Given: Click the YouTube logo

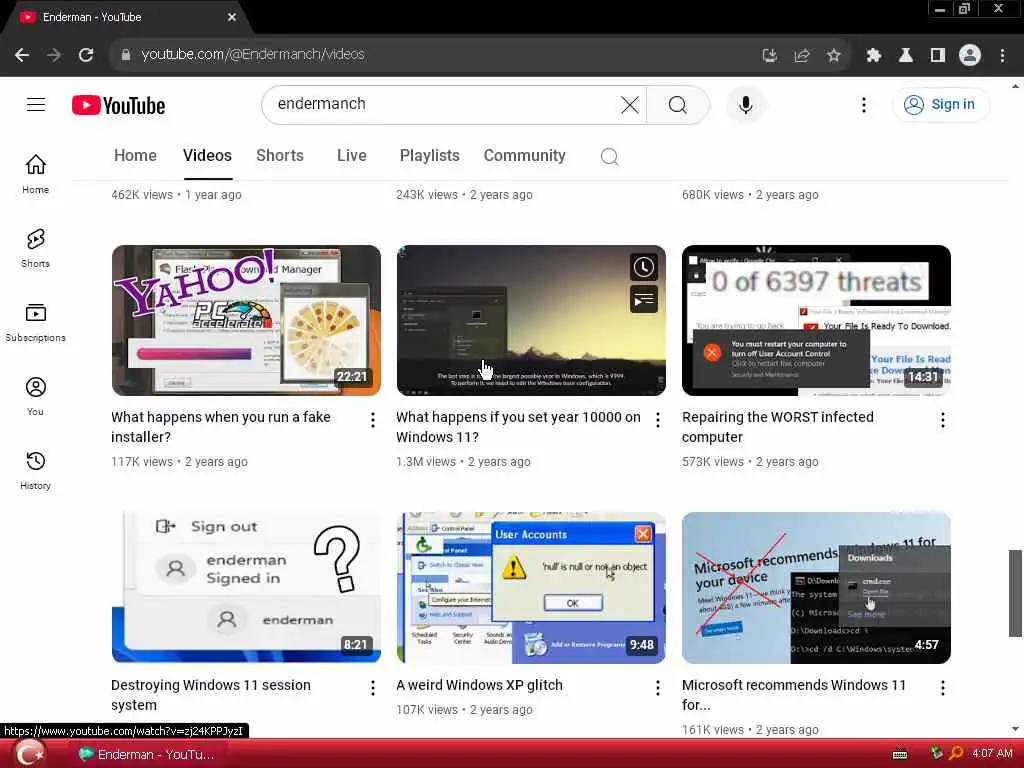Looking at the screenshot, I should [x=119, y=105].
